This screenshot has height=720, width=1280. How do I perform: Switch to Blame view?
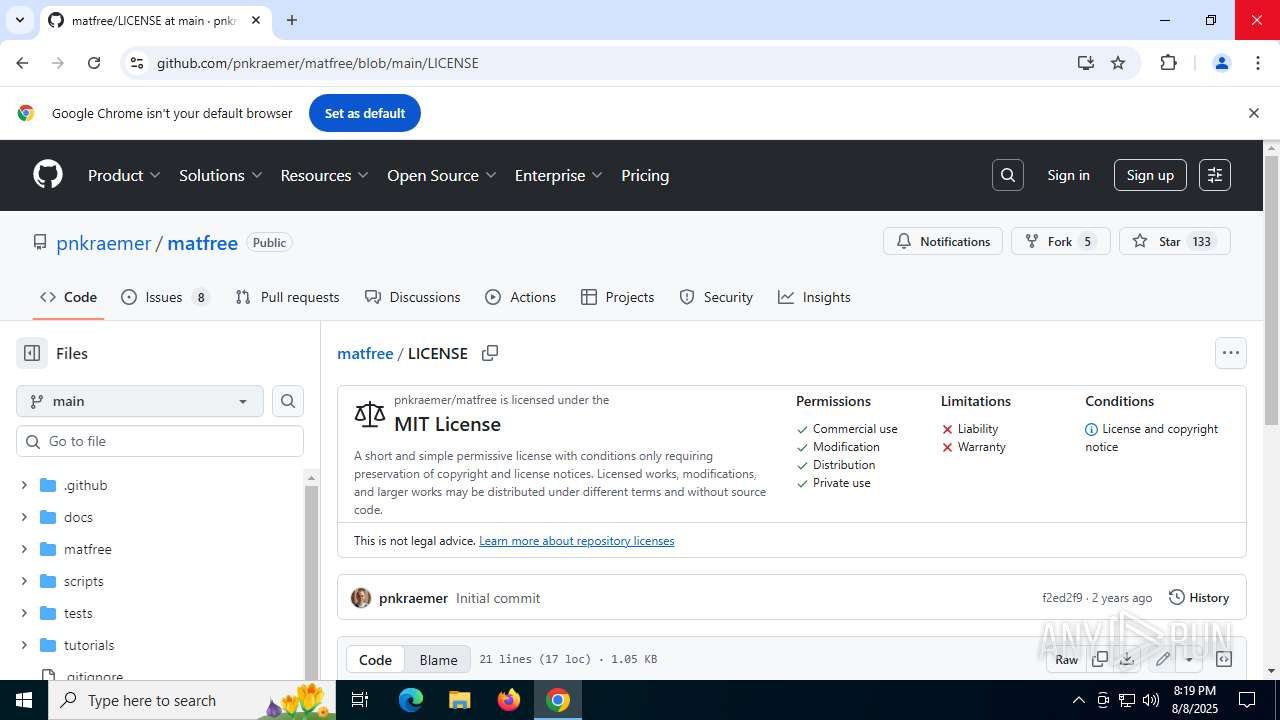[438, 659]
